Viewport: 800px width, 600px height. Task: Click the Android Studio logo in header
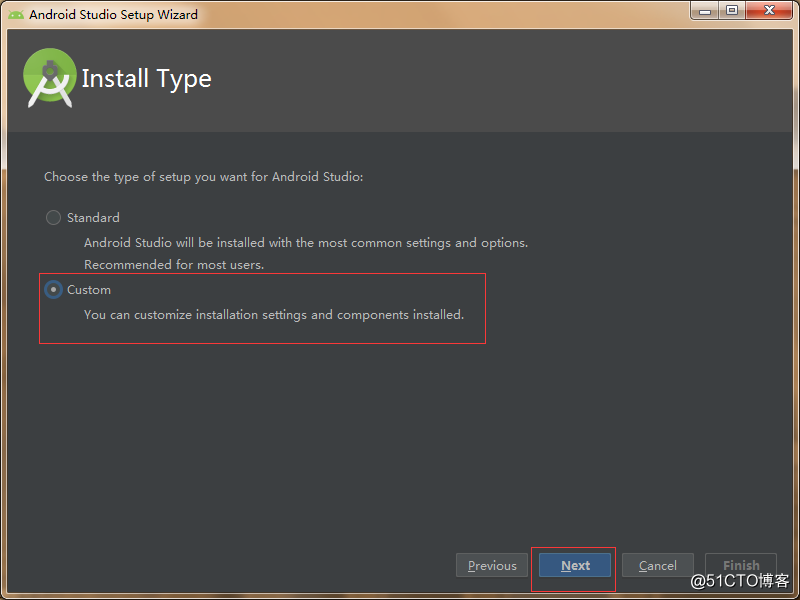(x=49, y=78)
